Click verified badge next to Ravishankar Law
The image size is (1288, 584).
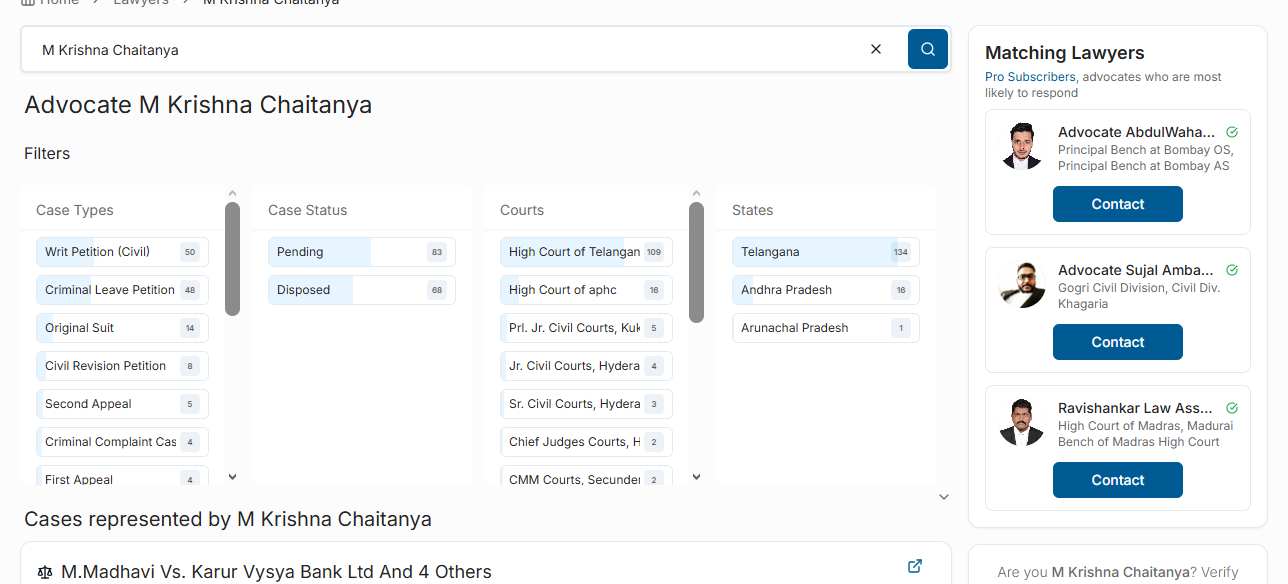point(1232,408)
